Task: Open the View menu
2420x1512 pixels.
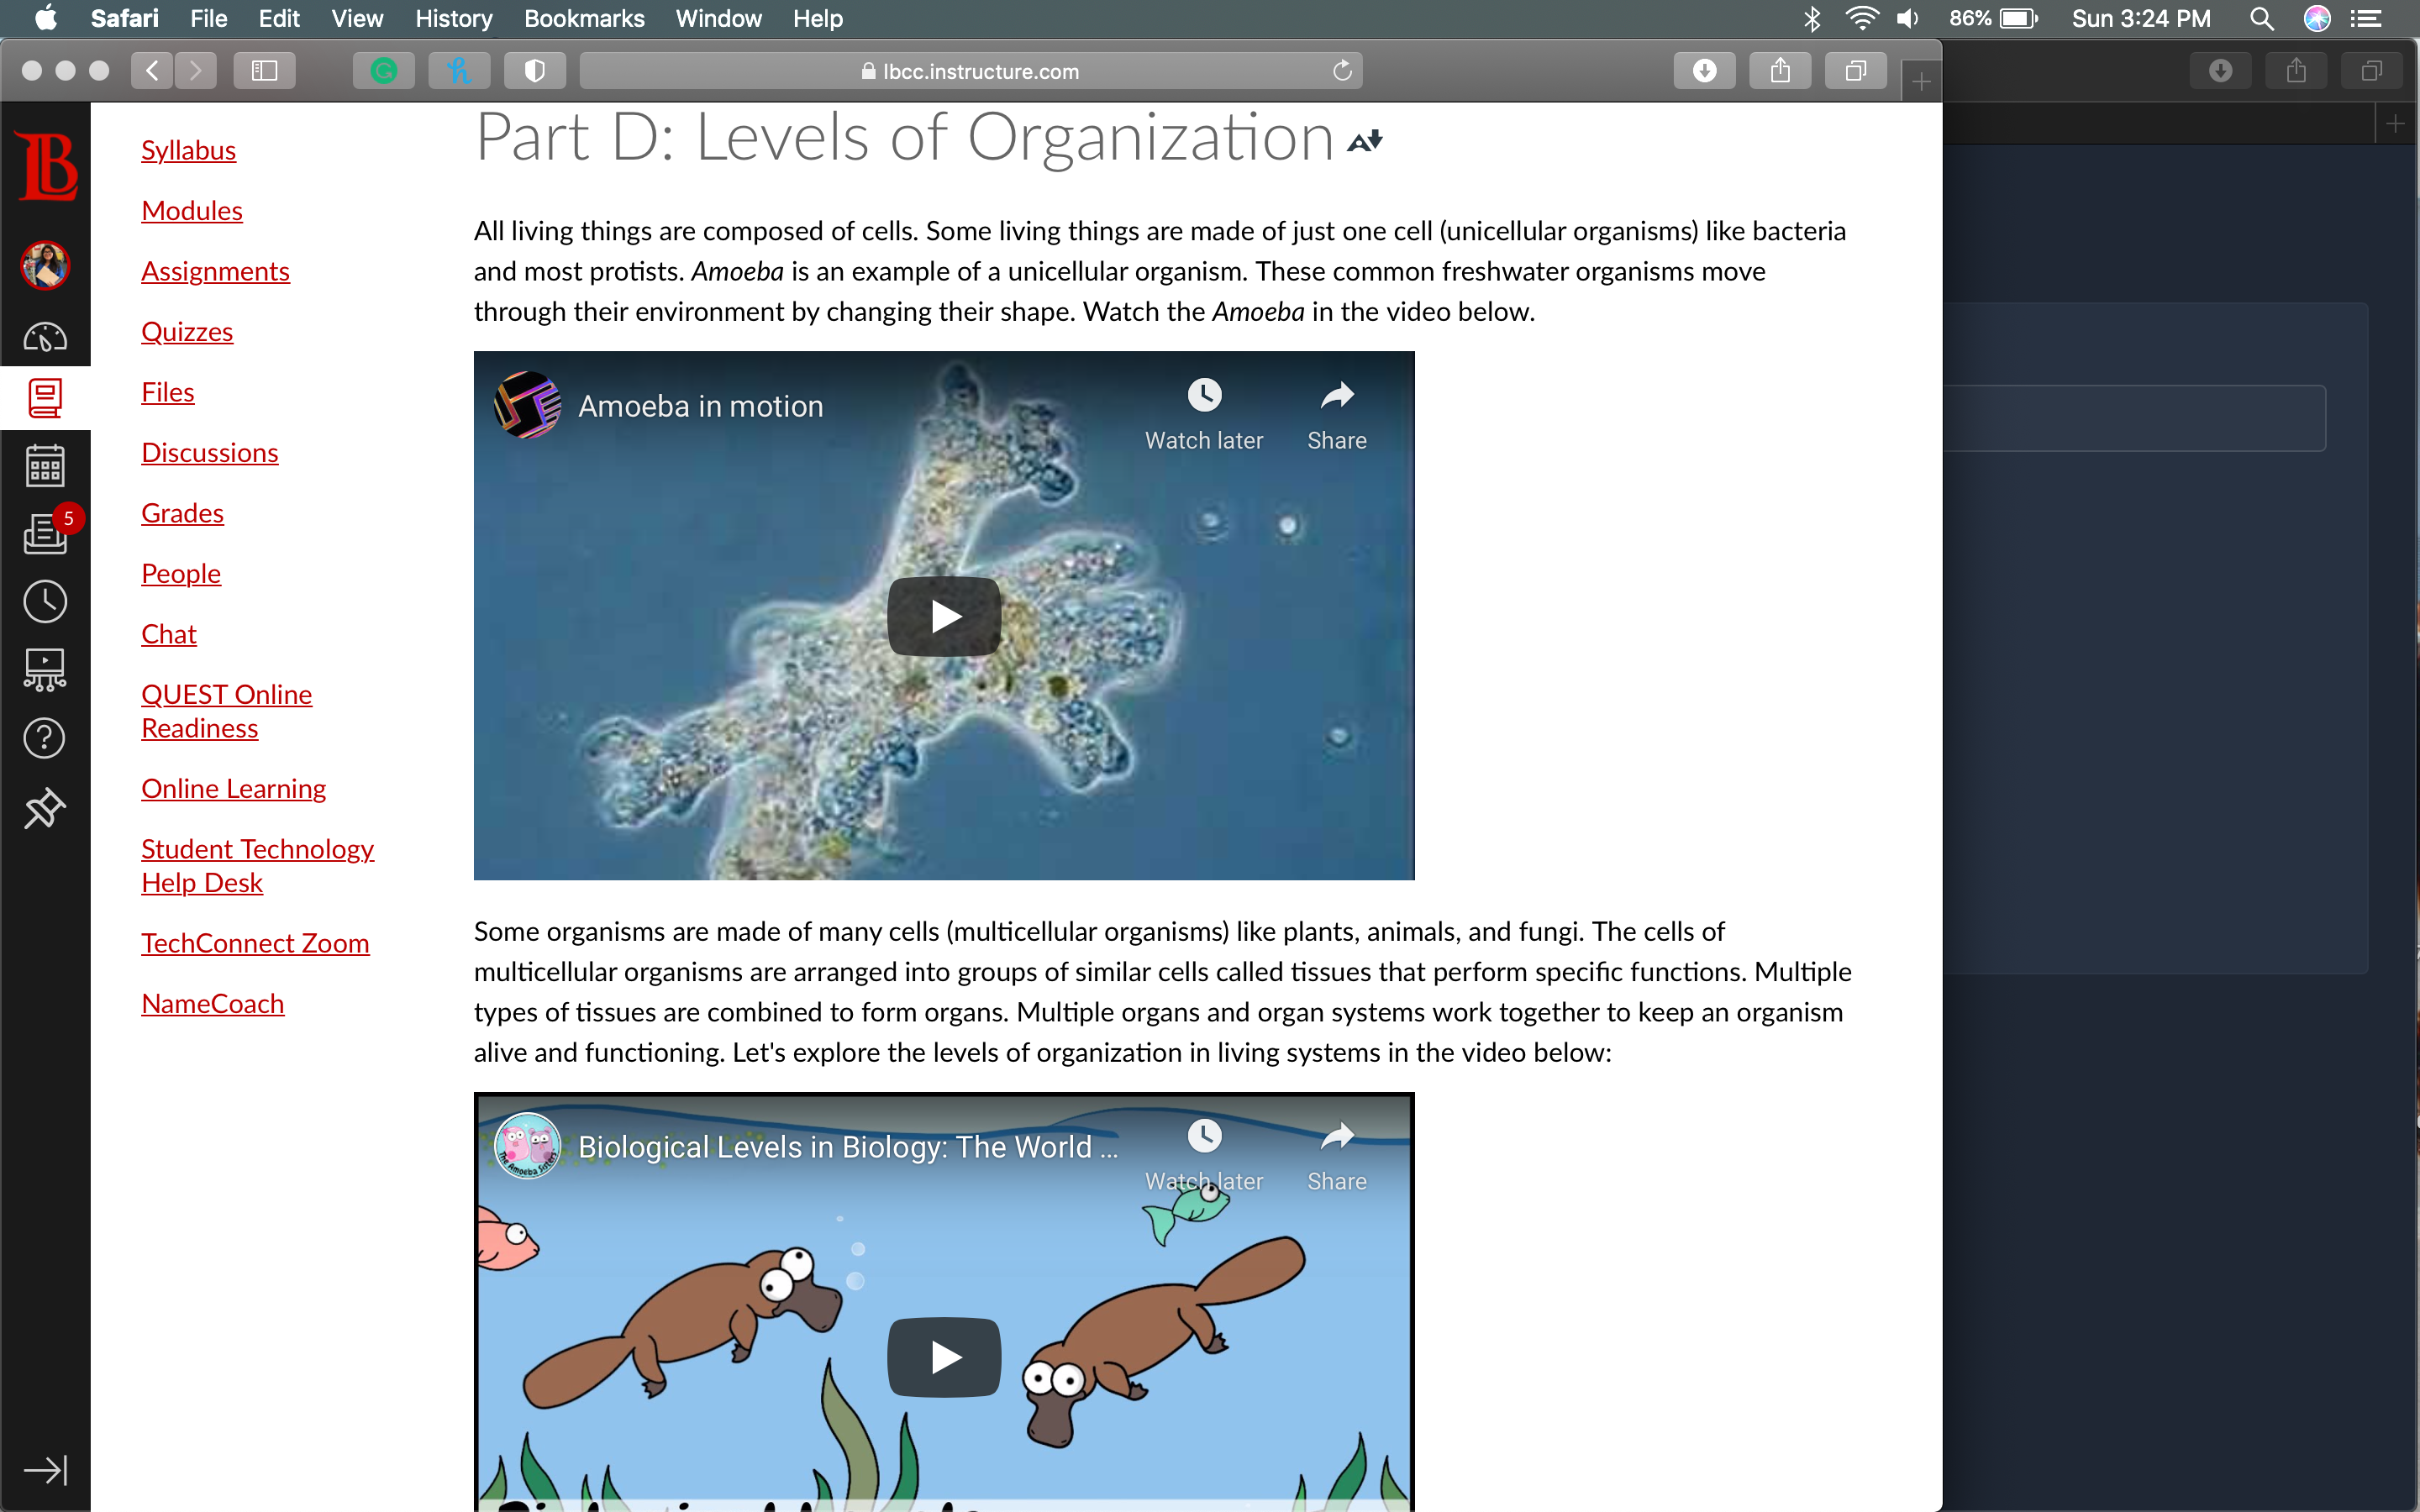Action: coord(357,18)
